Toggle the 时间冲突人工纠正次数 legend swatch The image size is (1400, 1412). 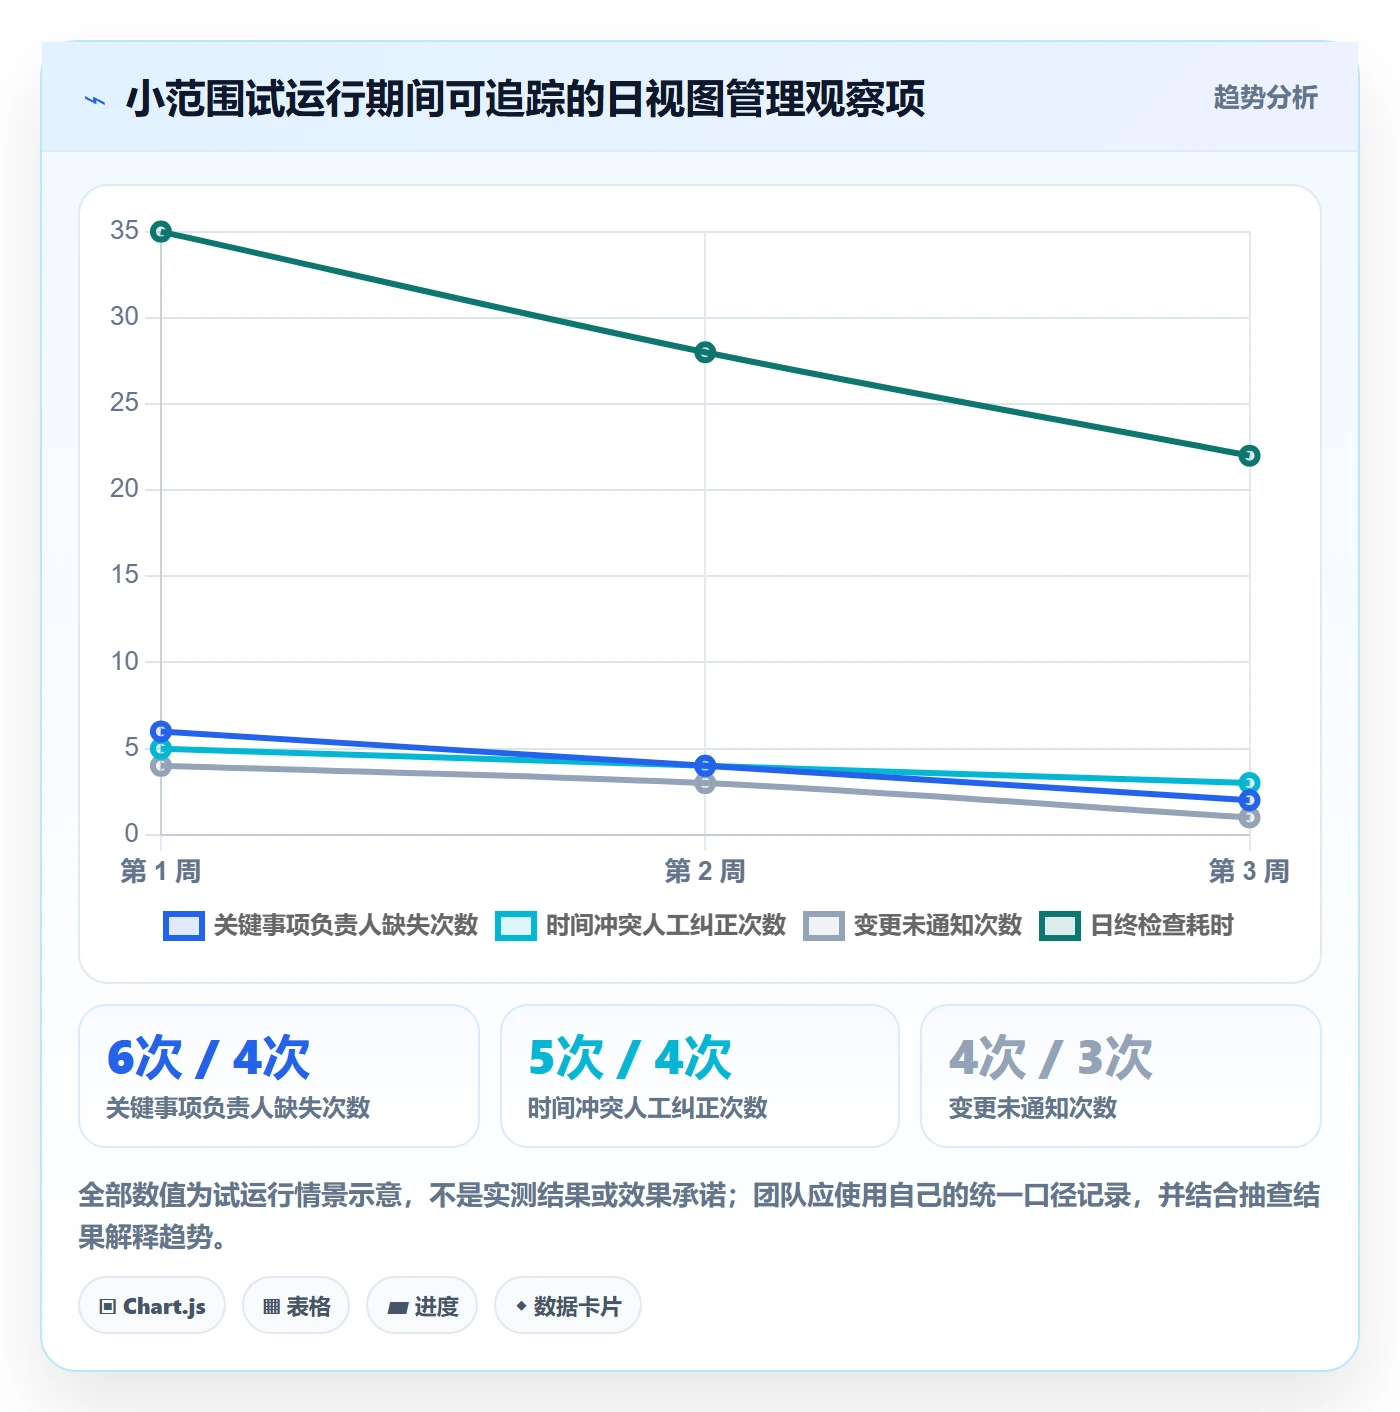(516, 926)
